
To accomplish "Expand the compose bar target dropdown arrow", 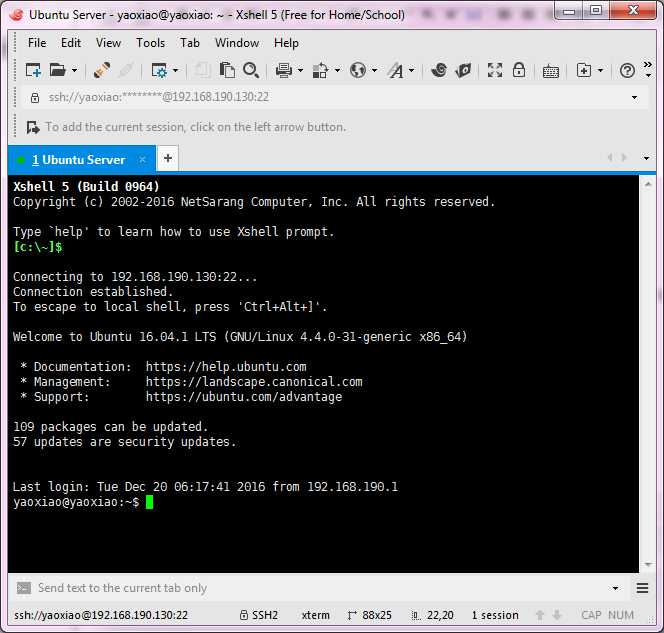I will (615, 588).
